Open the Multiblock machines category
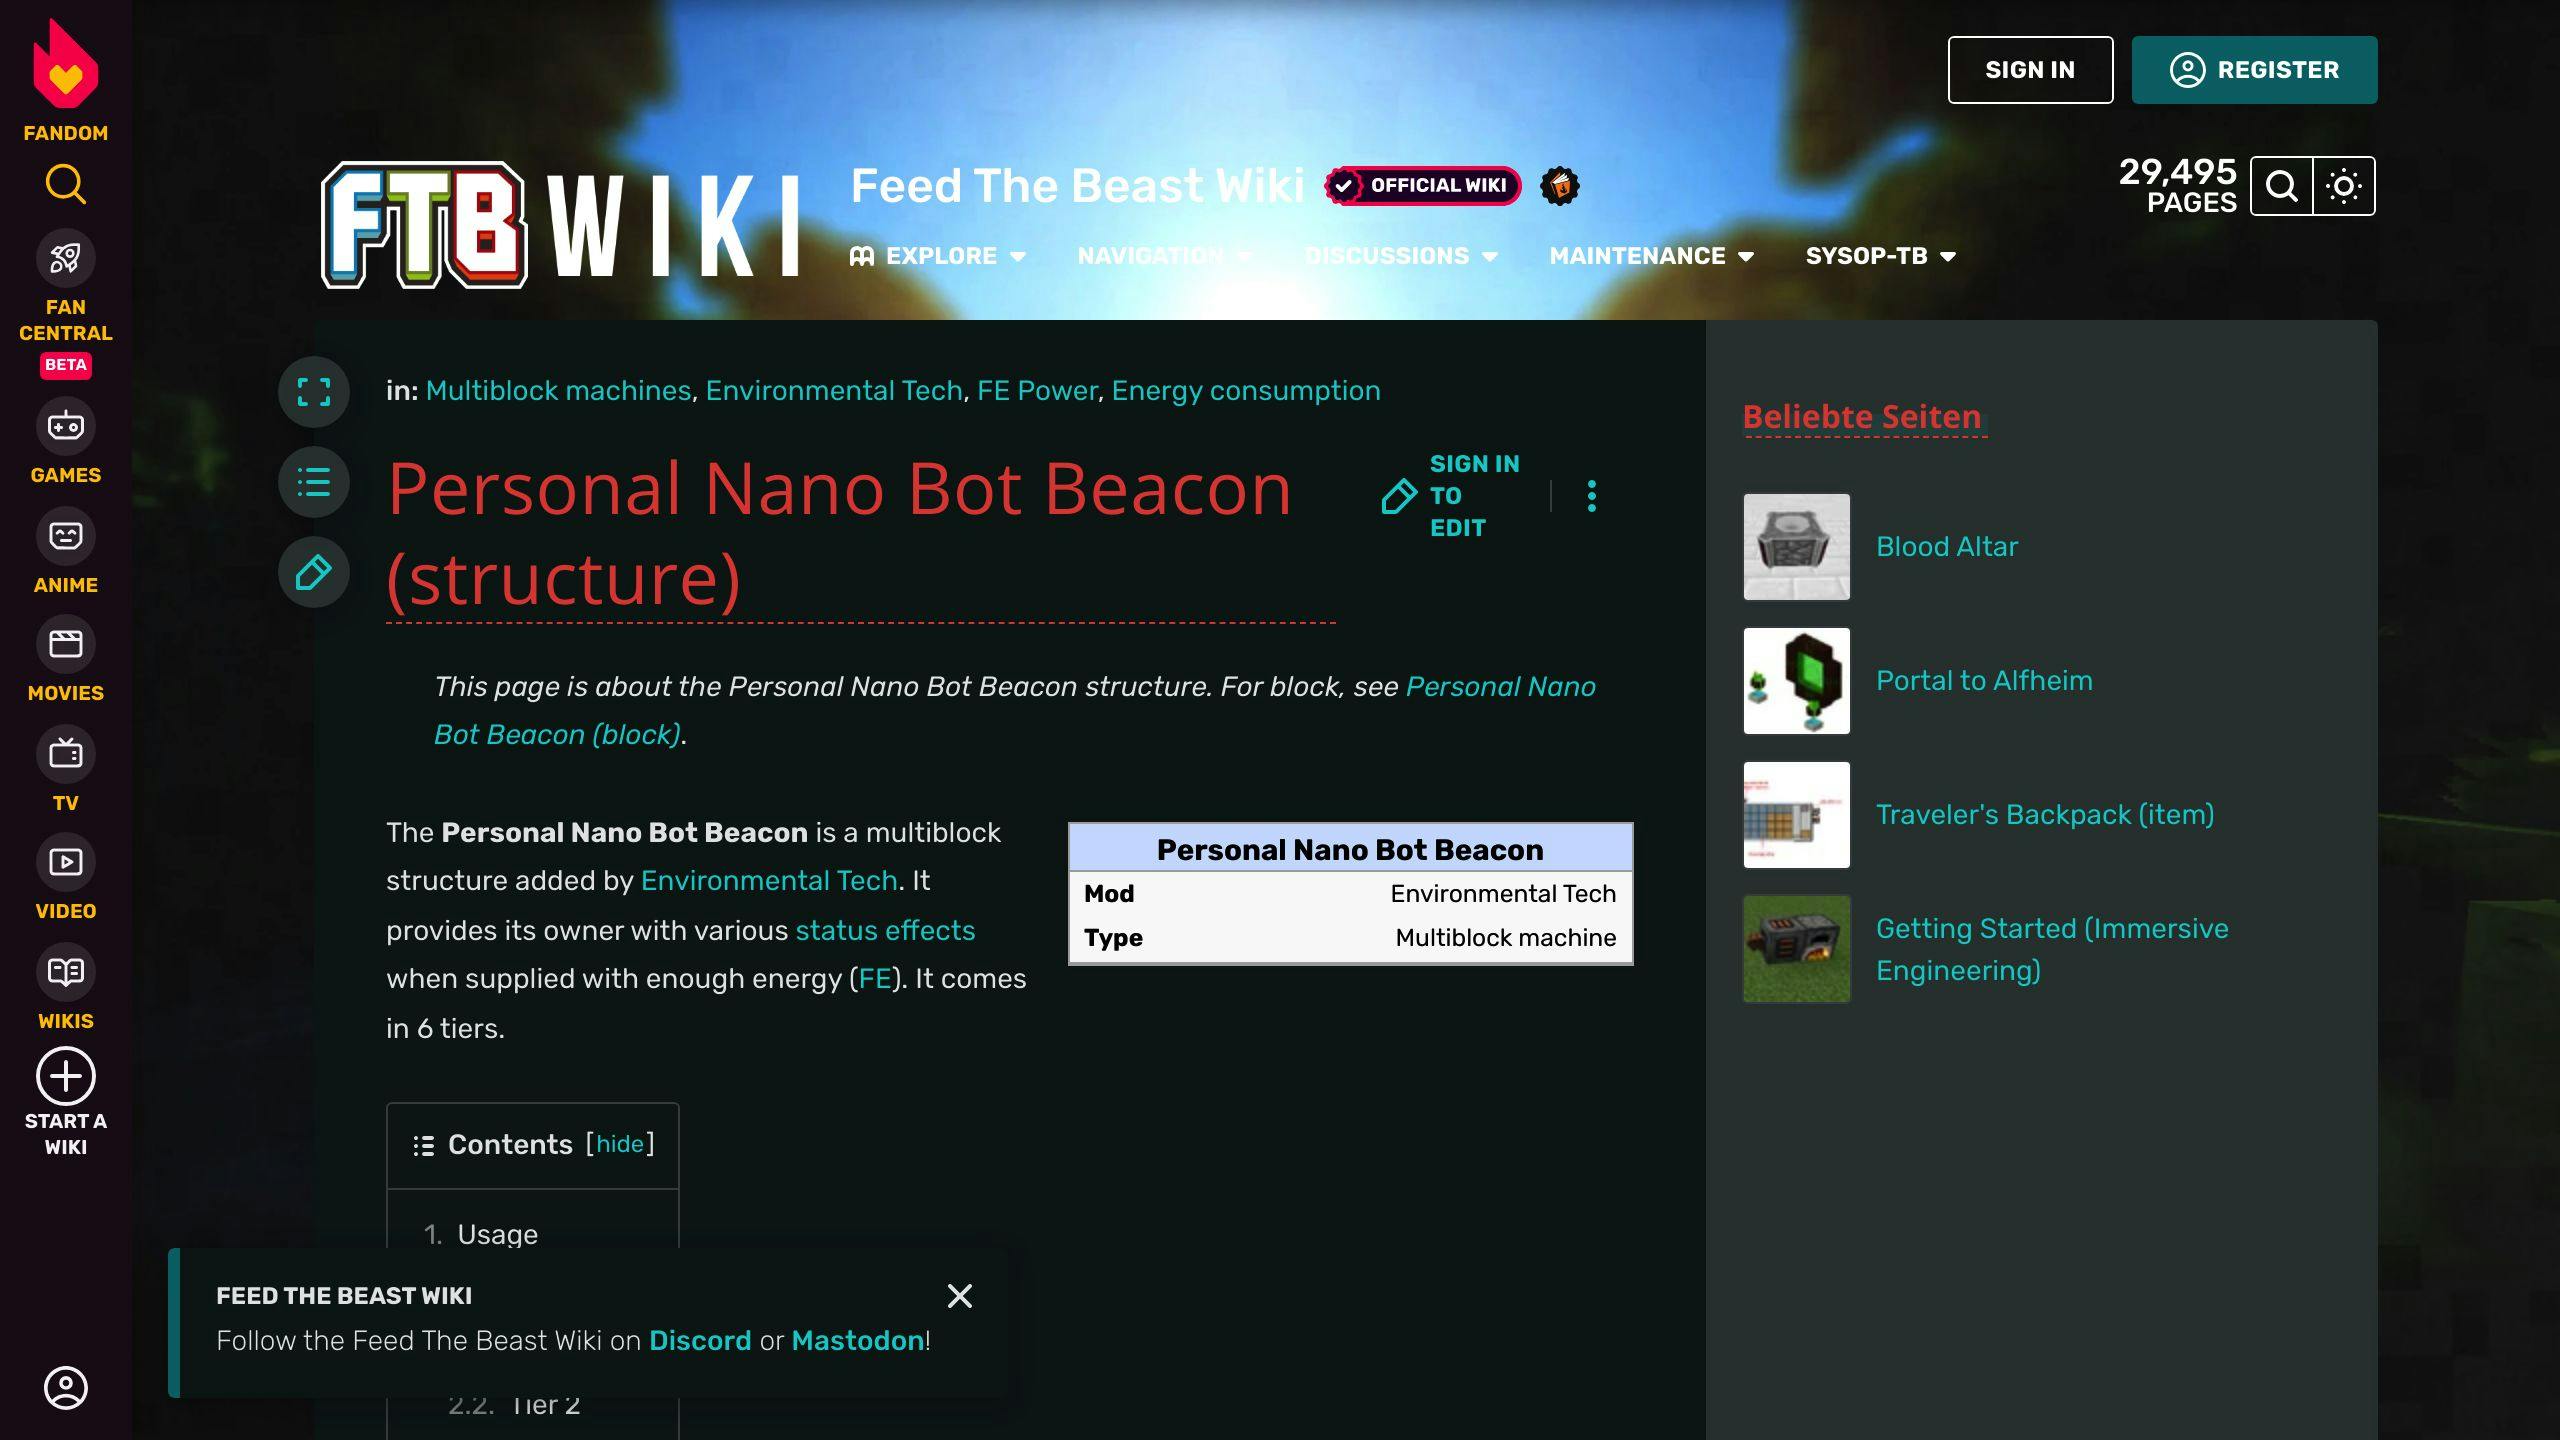The height and width of the screenshot is (1440, 2560). pyautogui.click(x=558, y=391)
